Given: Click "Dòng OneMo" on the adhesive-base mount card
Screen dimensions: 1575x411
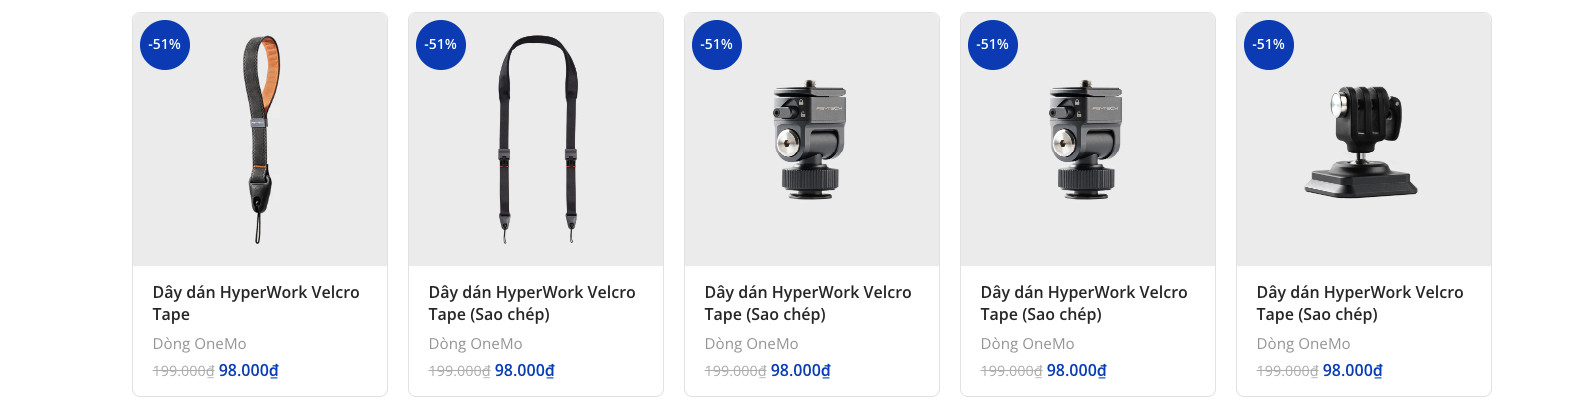Looking at the screenshot, I should click(1304, 344).
